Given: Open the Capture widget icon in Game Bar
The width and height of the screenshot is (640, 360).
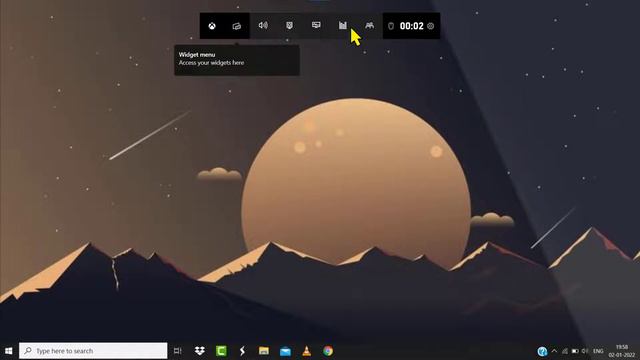Looking at the screenshot, I should 289,25.
